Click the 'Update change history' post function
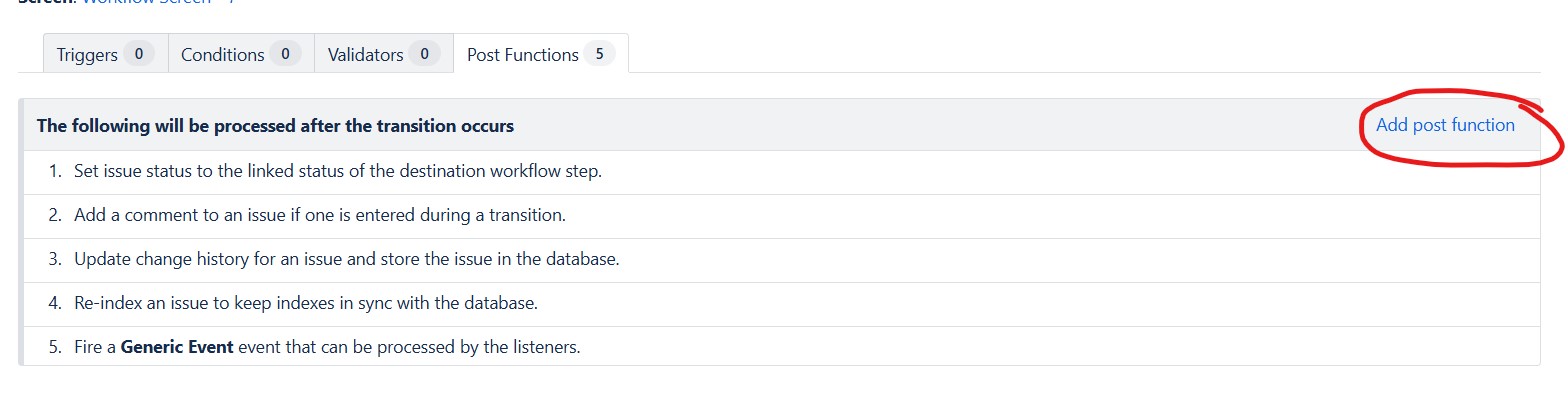This screenshot has width=1568, height=401. (347, 259)
